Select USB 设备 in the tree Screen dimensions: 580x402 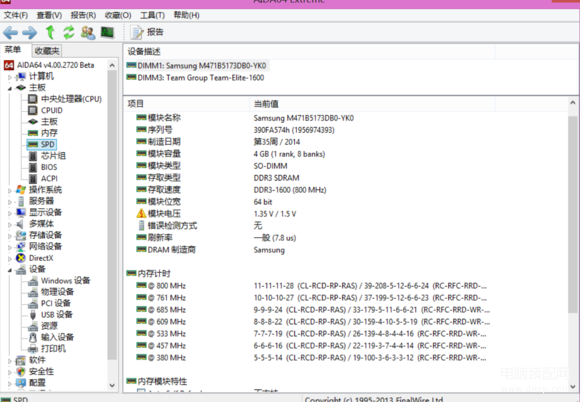click(x=57, y=315)
